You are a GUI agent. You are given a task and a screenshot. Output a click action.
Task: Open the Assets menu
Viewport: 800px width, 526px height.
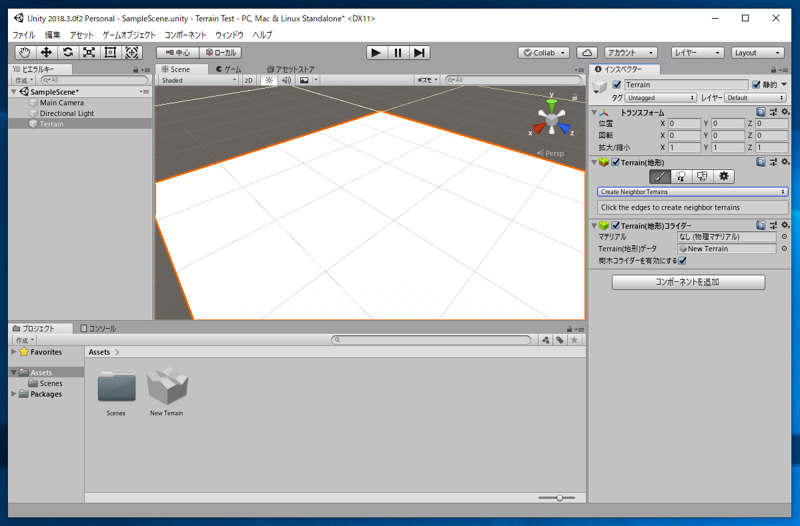point(82,35)
